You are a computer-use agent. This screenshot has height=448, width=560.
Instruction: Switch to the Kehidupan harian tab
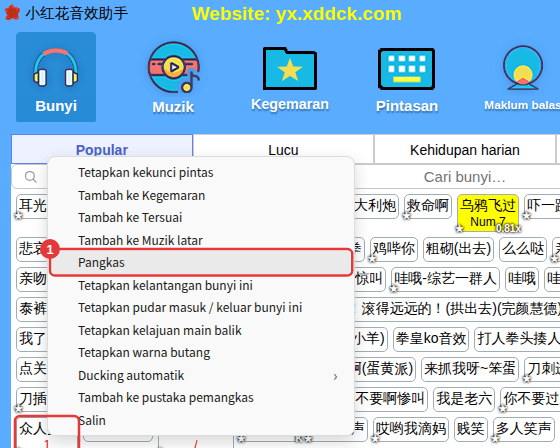click(464, 150)
